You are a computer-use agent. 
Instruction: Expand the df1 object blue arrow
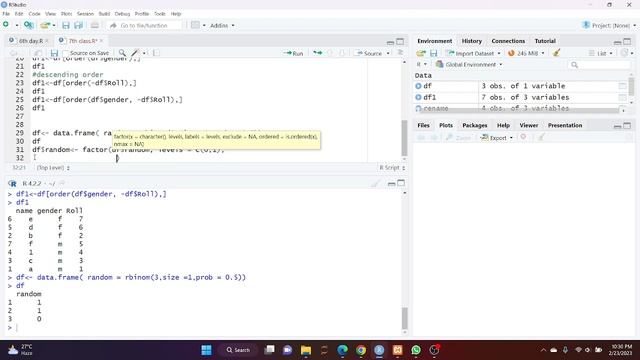point(418,98)
